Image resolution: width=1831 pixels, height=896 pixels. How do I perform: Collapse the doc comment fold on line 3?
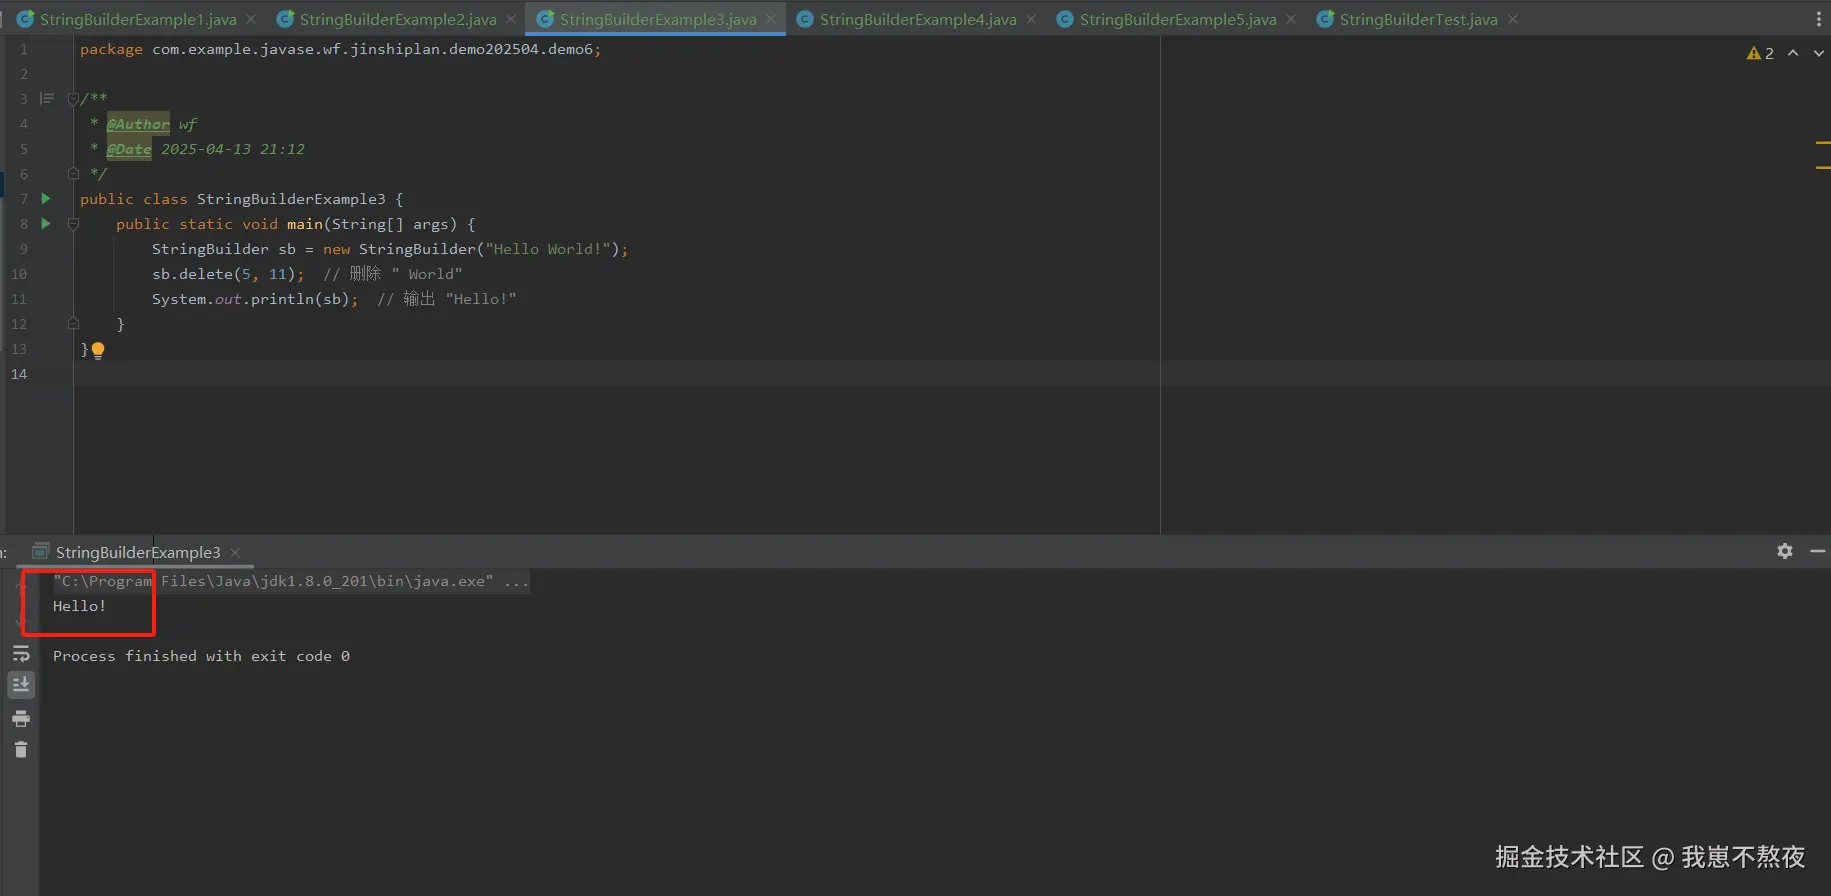[x=73, y=98]
